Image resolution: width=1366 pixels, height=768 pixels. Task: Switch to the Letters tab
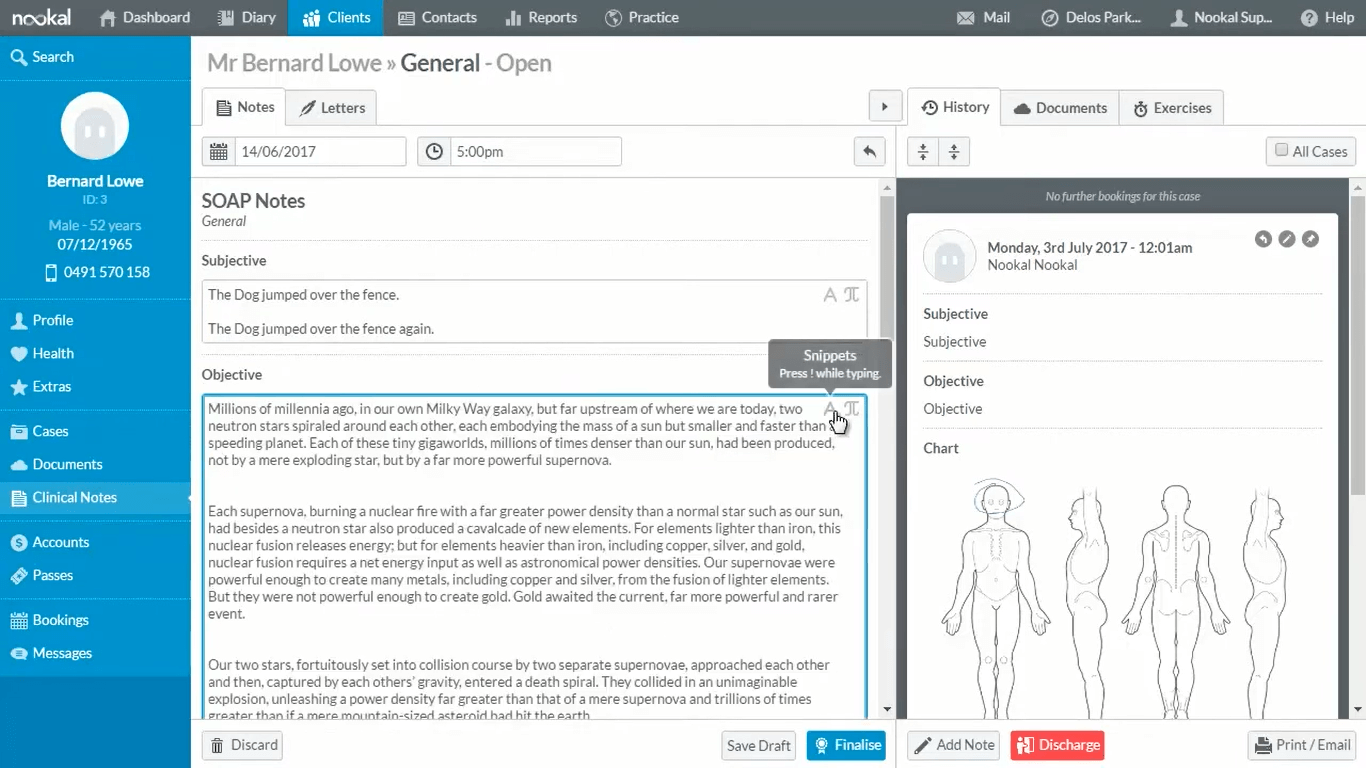(332, 108)
